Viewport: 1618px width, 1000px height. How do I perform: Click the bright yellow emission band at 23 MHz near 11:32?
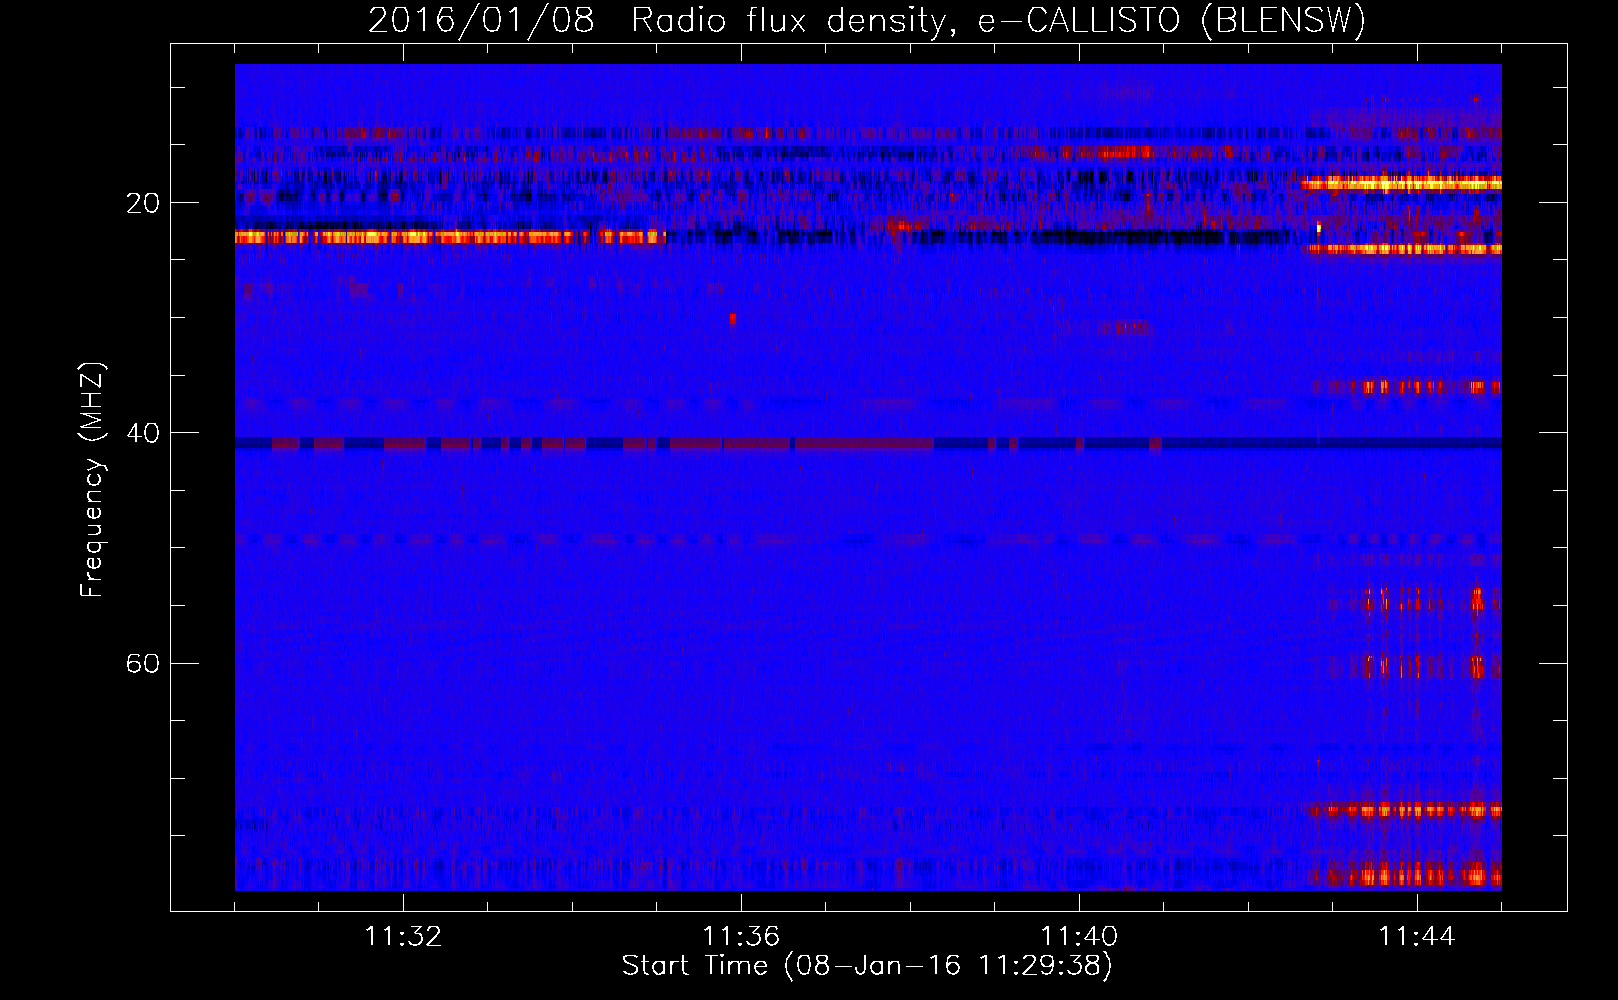450,237
